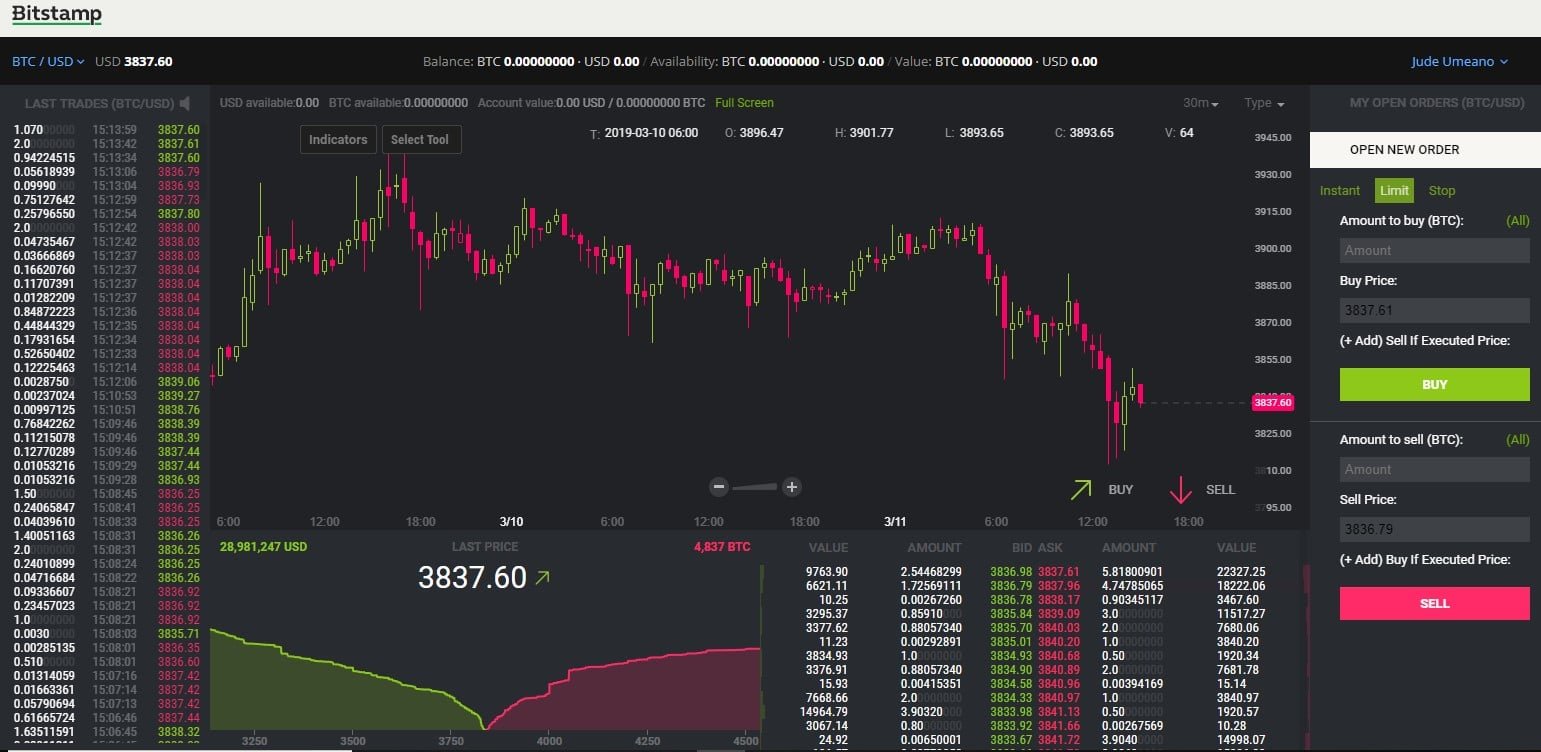The width and height of the screenshot is (1541, 752).
Task: Click (All) next to Amount to sell
Action: pyautogui.click(x=1517, y=439)
